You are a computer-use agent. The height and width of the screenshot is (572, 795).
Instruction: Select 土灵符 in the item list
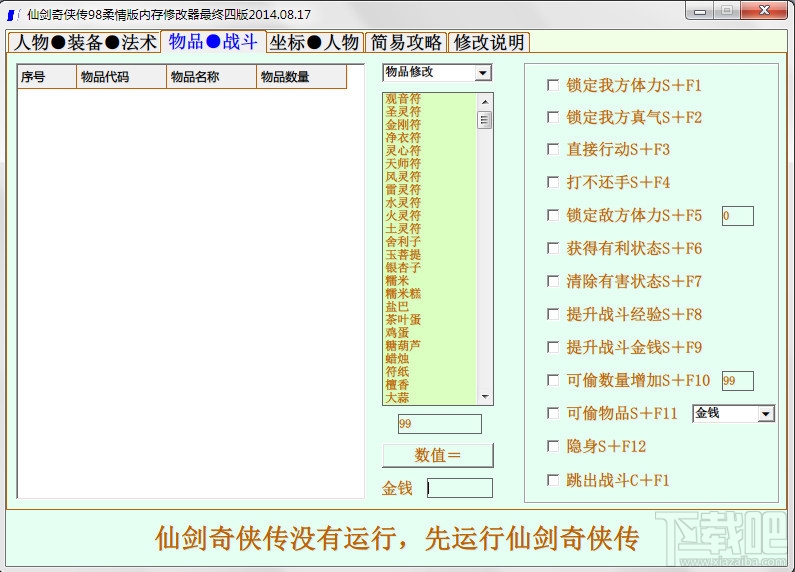tap(403, 228)
